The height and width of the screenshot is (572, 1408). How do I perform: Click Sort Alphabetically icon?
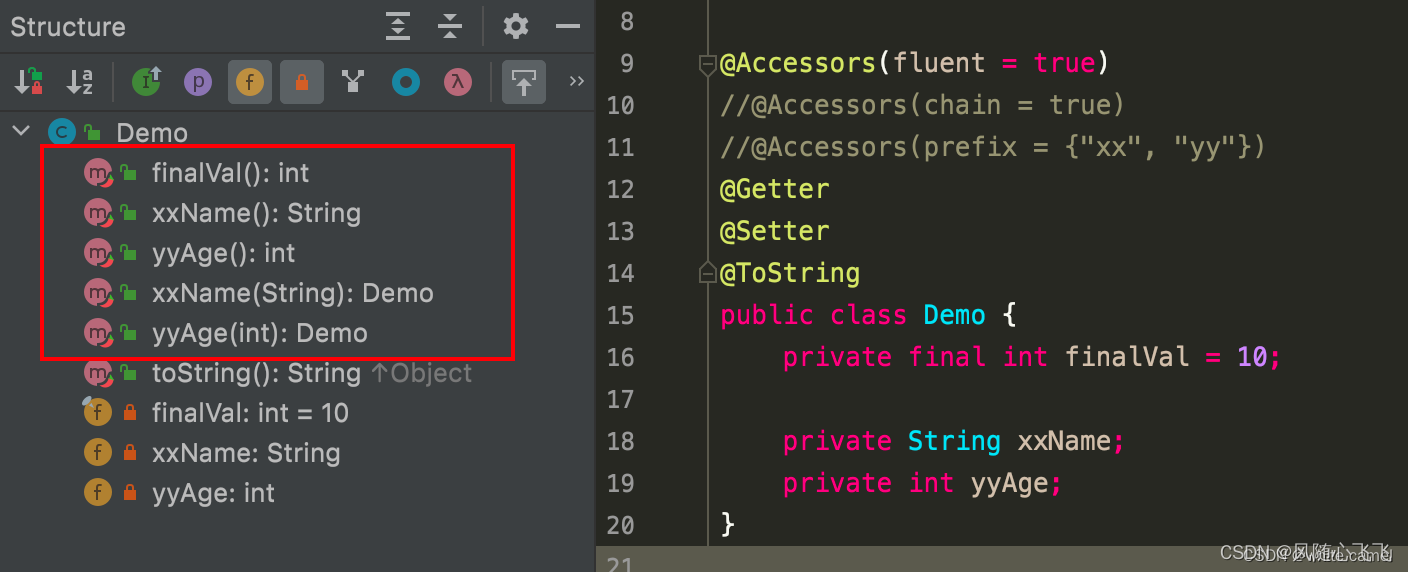(80, 82)
